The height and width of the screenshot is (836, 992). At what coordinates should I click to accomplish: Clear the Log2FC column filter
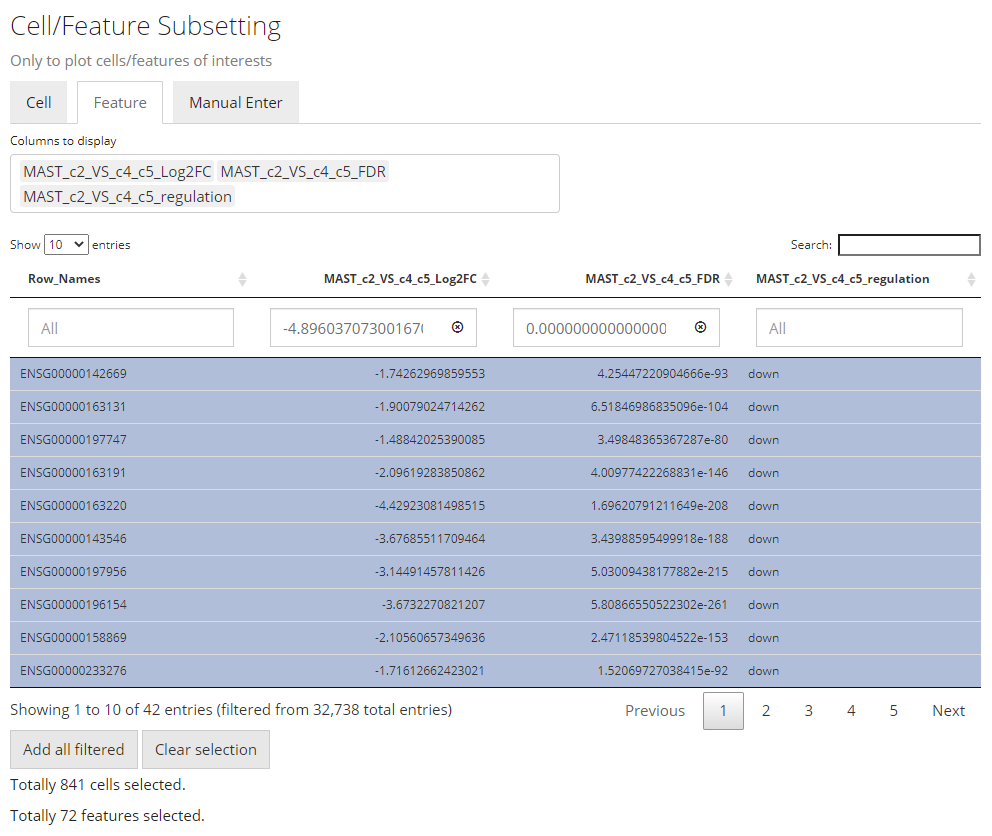tap(458, 327)
